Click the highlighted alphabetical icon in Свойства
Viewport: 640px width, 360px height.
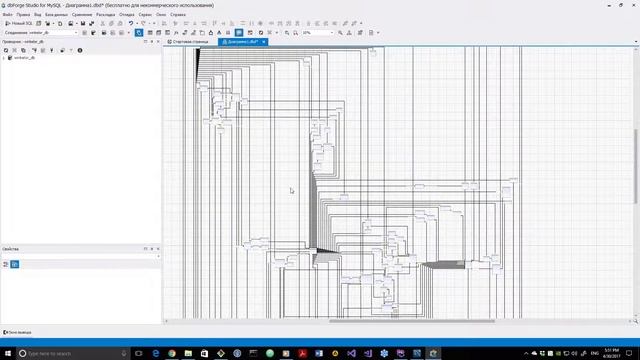click(x=15, y=264)
